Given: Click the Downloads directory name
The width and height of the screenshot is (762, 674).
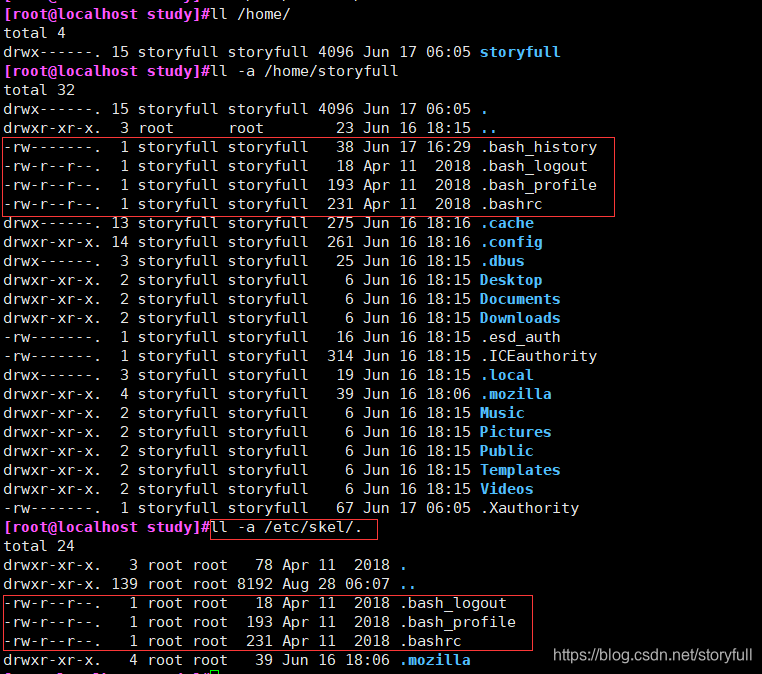Looking at the screenshot, I should pyautogui.click(x=520, y=318).
